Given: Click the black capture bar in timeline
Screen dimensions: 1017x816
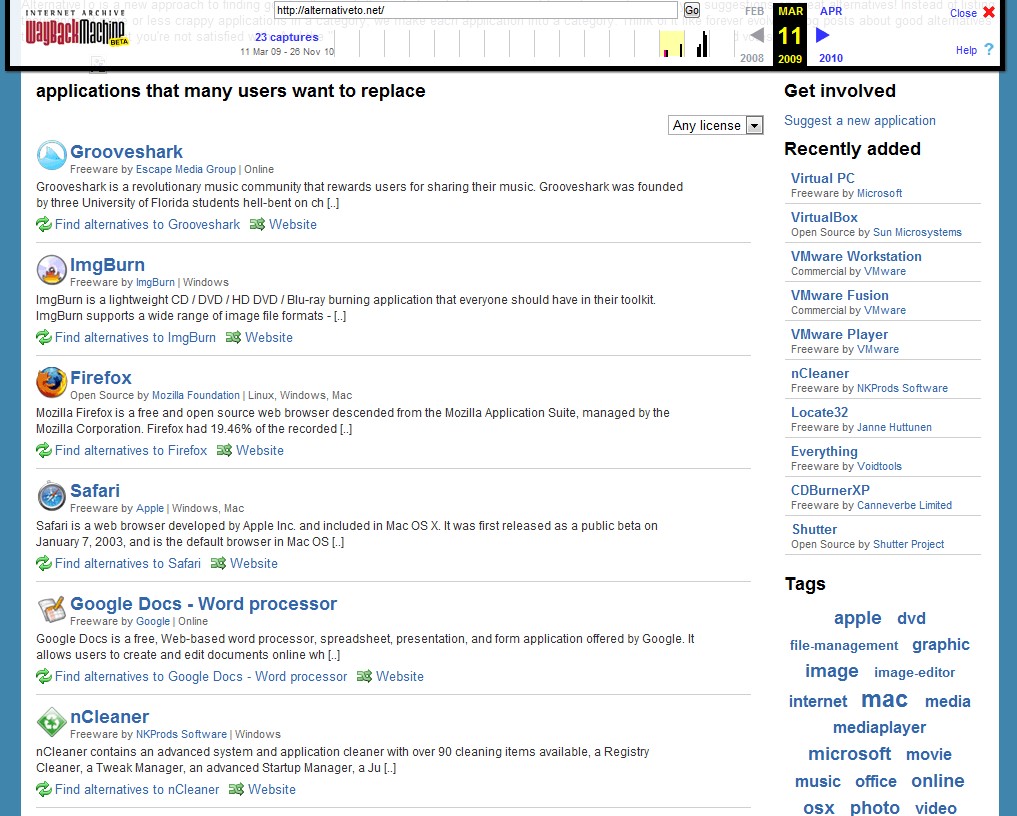Looking at the screenshot, I should coord(702,44).
